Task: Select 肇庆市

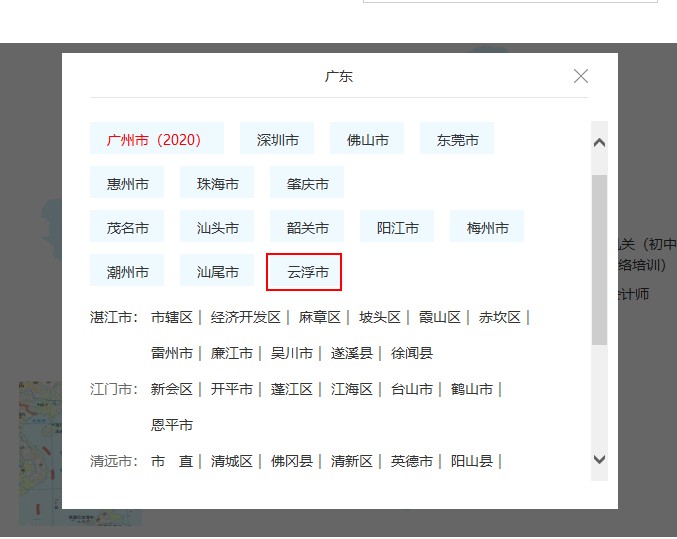Action: [307, 182]
